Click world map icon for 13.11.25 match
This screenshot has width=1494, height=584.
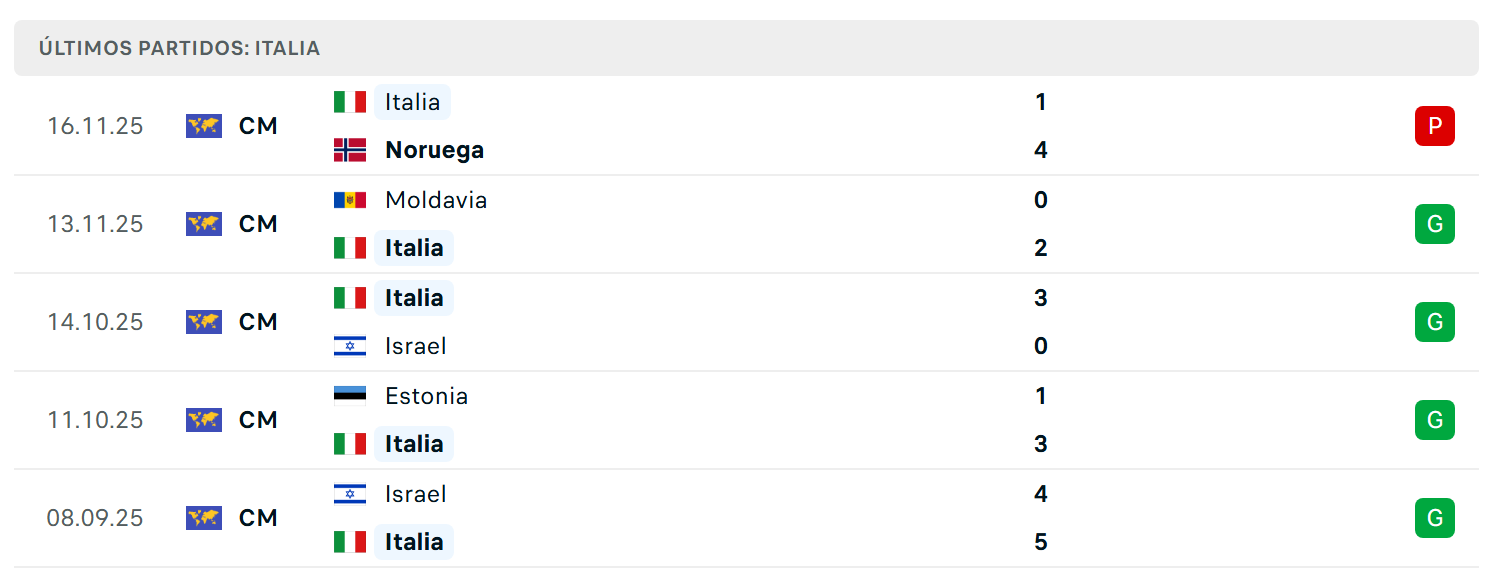[x=204, y=224]
